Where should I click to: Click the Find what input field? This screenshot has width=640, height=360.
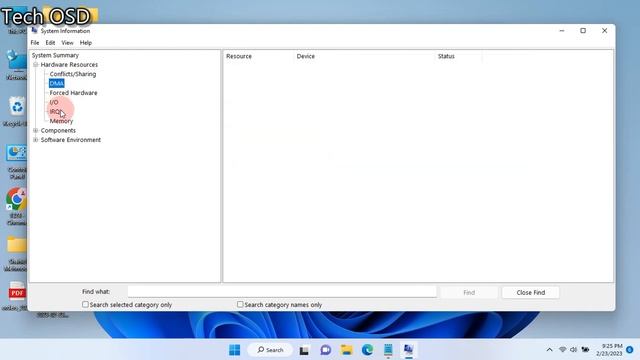282,291
